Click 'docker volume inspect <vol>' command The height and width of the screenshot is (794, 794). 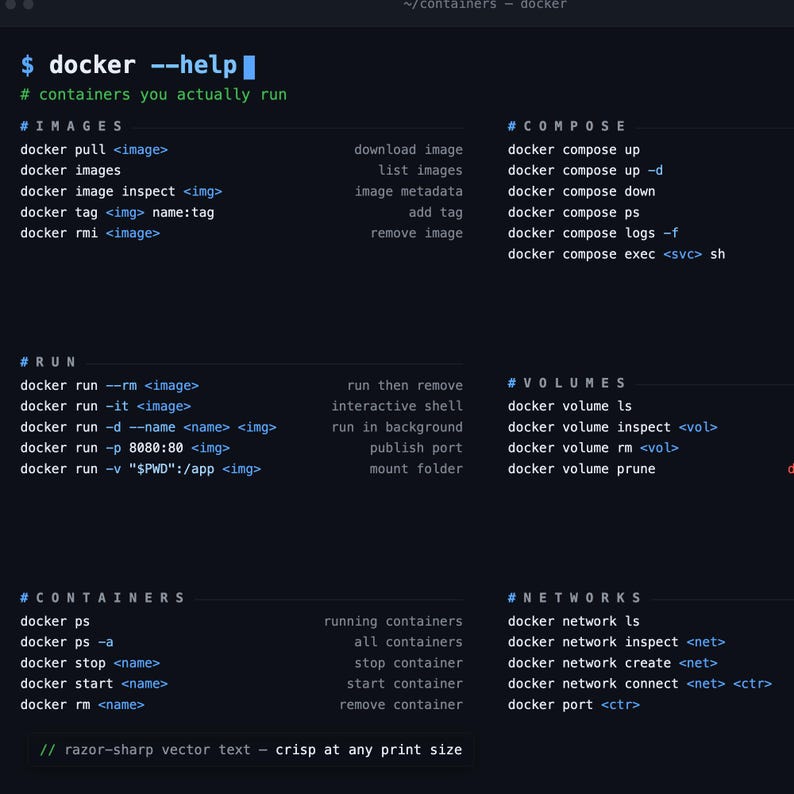[x=613, y=427]
